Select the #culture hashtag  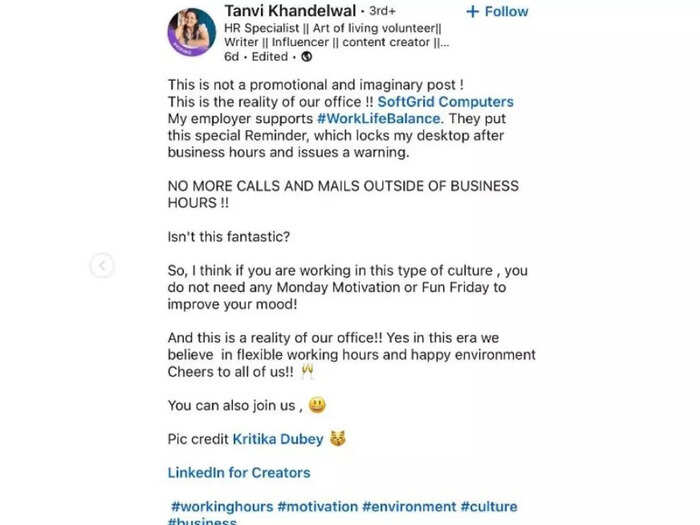click(x=489, y=507)
